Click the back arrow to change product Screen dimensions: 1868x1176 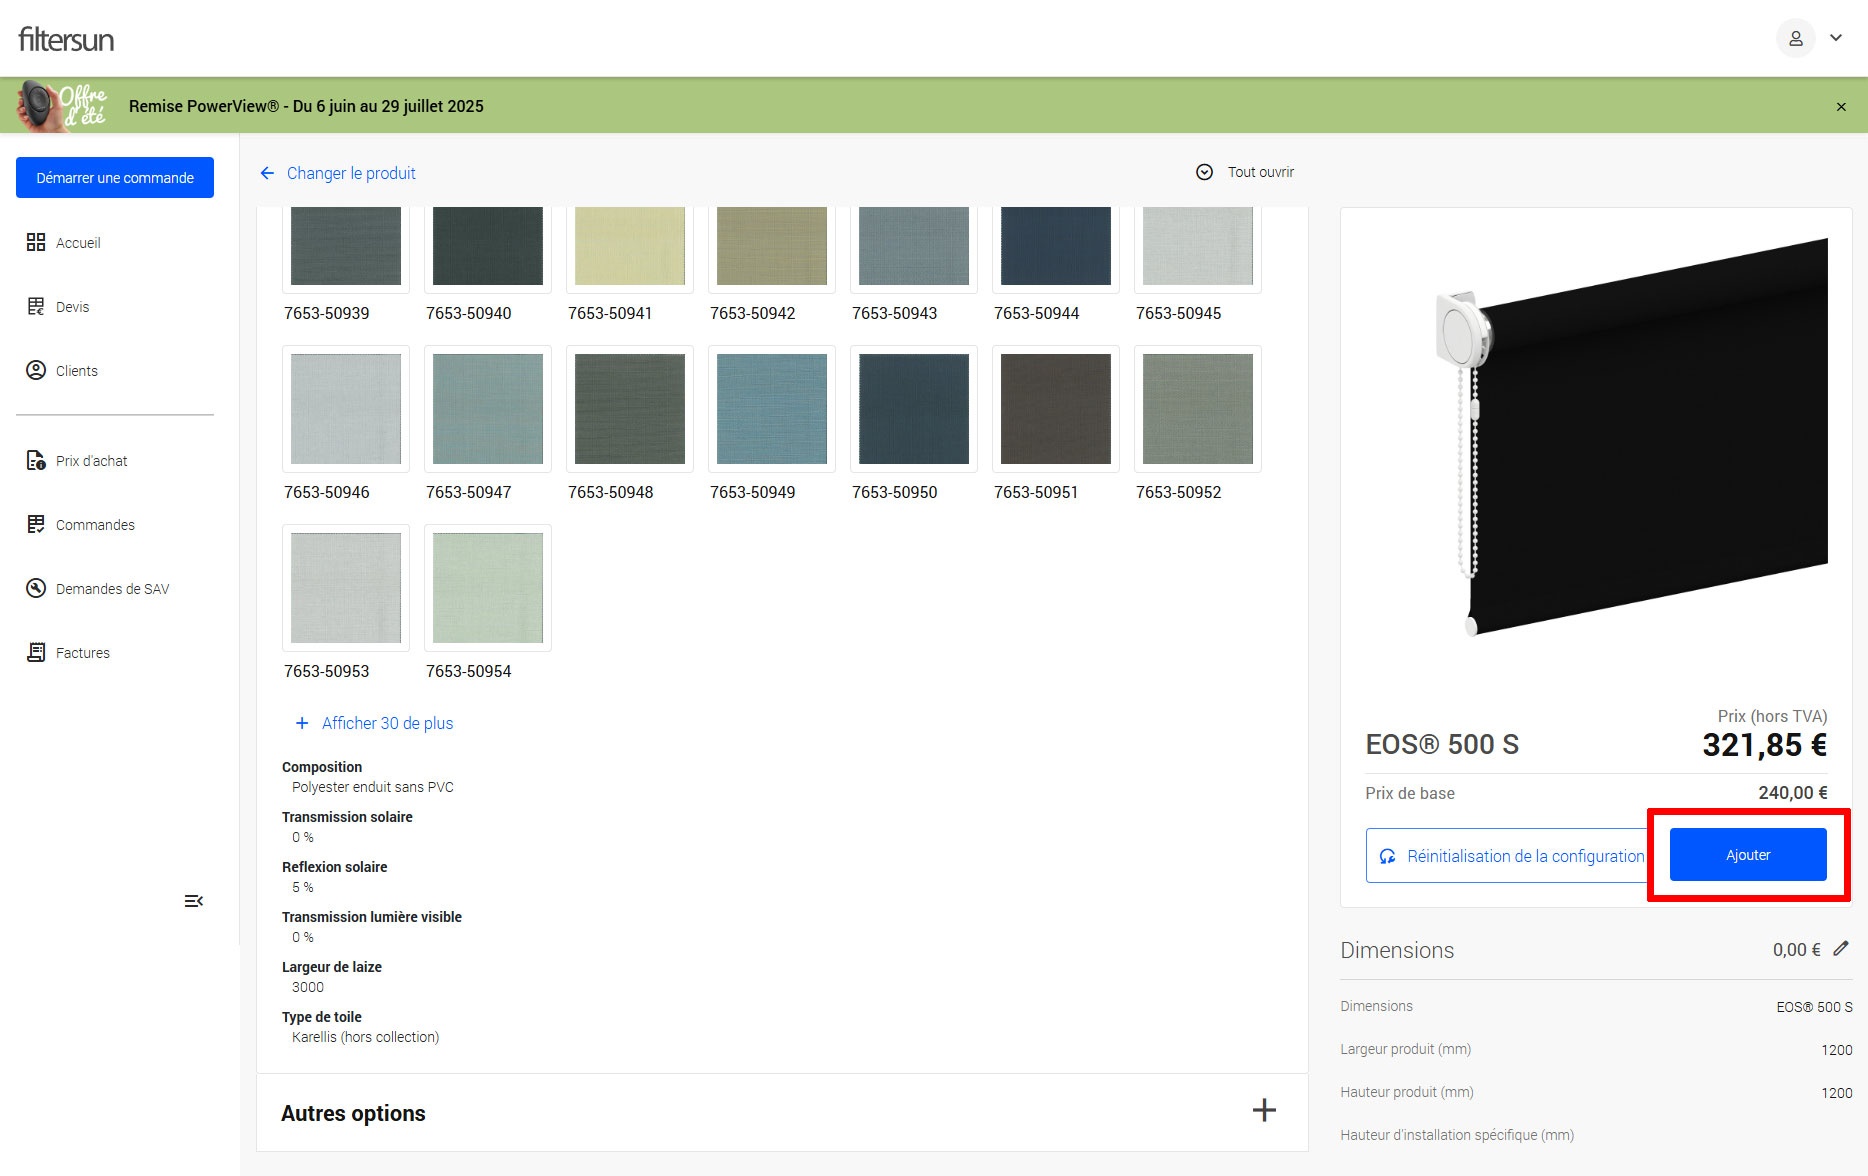pyautogui.click(x=267, y=173)
